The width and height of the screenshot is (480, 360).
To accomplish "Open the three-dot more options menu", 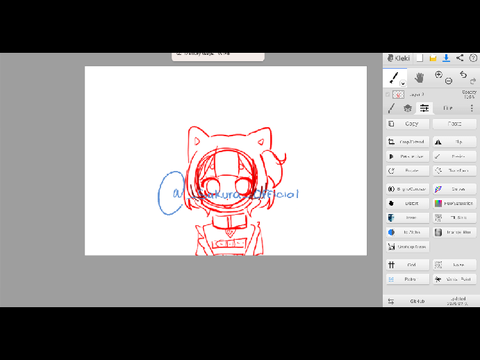I will coord(472,108).
